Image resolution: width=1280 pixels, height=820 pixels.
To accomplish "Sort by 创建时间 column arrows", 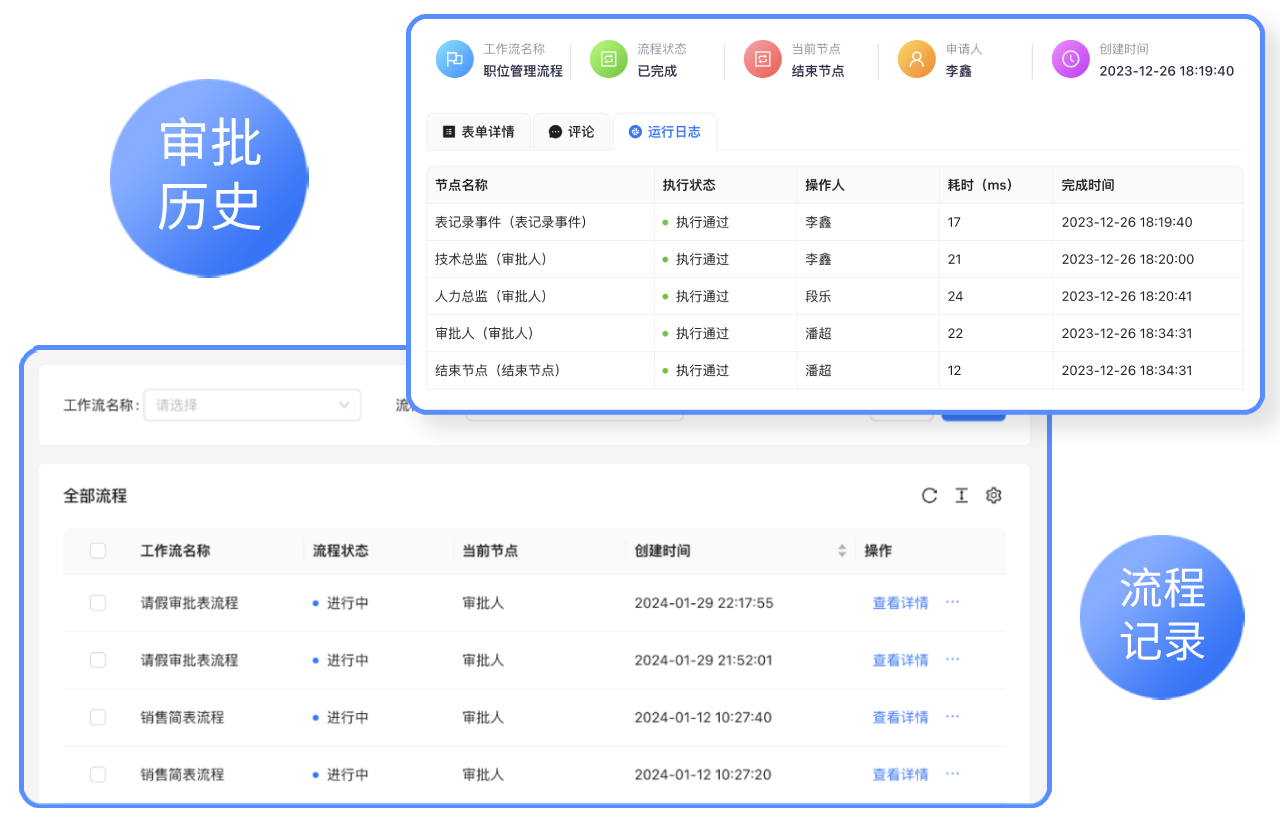I will pyautogui.click(x=842, y=551).
